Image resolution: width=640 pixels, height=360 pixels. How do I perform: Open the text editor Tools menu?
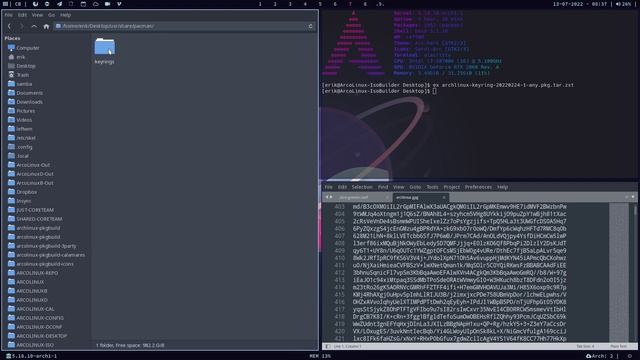tap(432, 187)
